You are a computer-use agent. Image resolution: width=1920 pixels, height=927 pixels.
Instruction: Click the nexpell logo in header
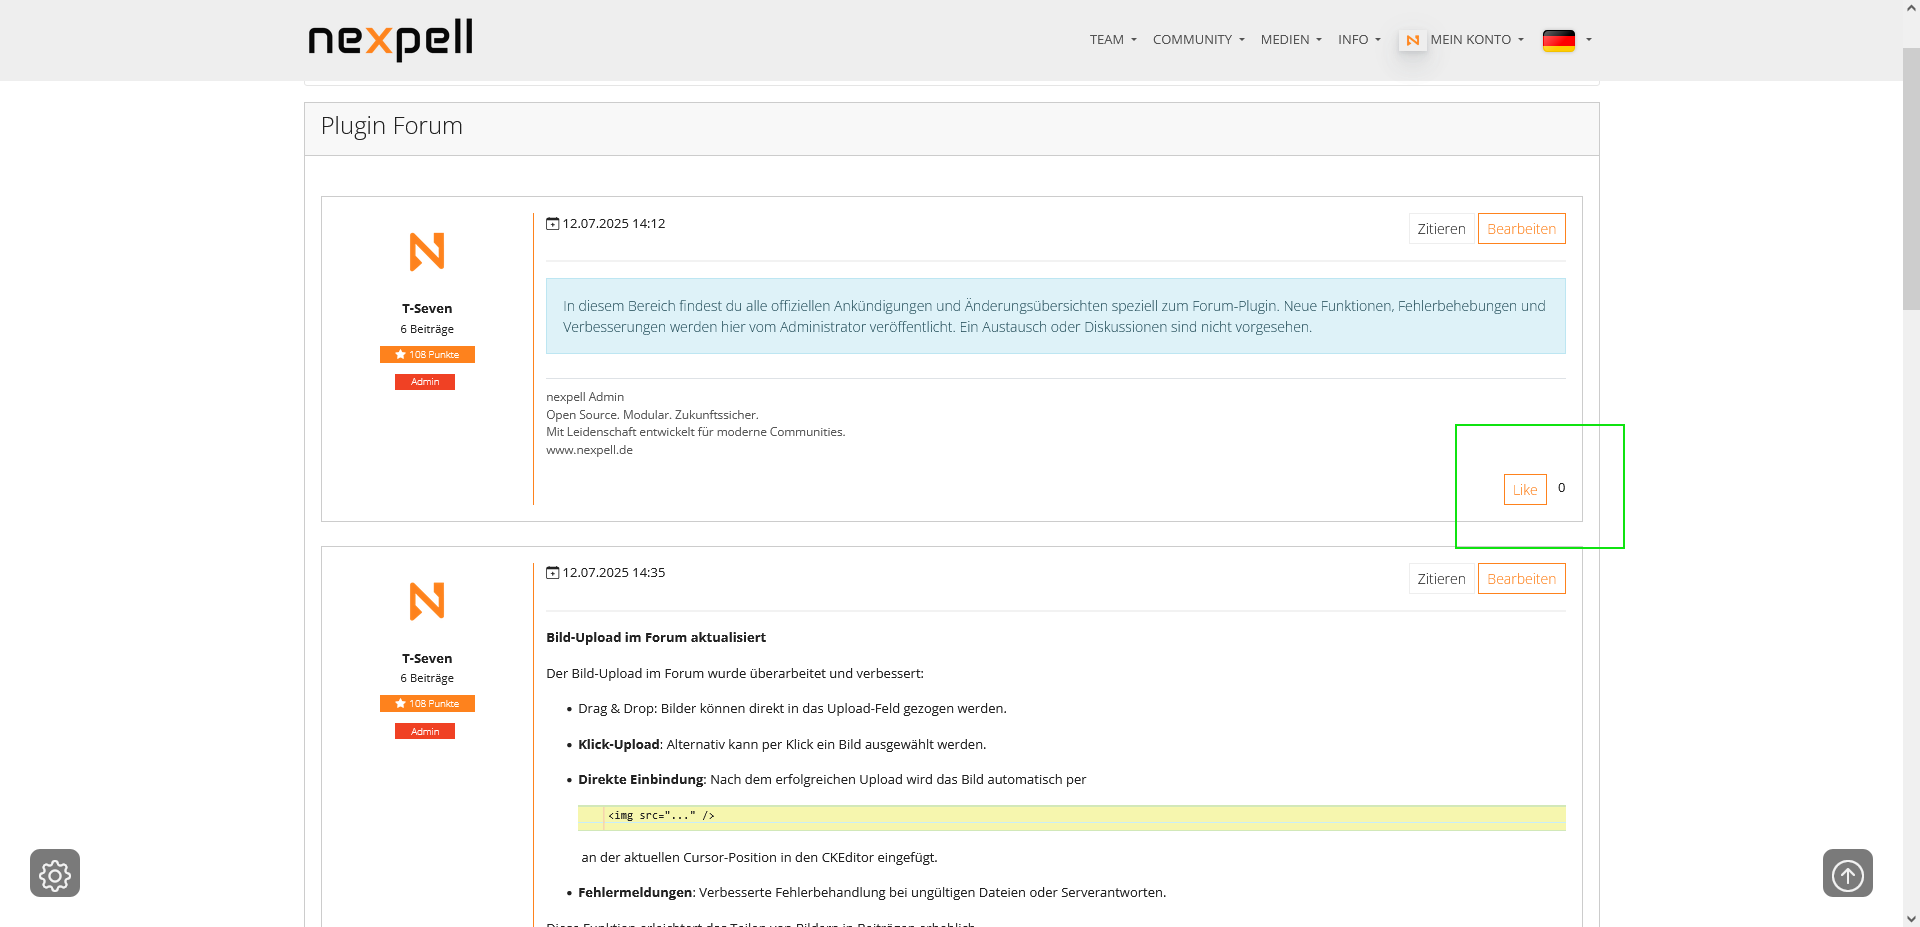(390, 40)
